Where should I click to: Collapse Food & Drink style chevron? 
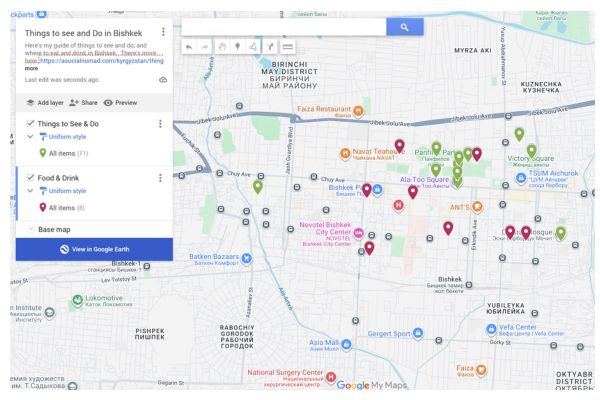click(x=30, y=191)
